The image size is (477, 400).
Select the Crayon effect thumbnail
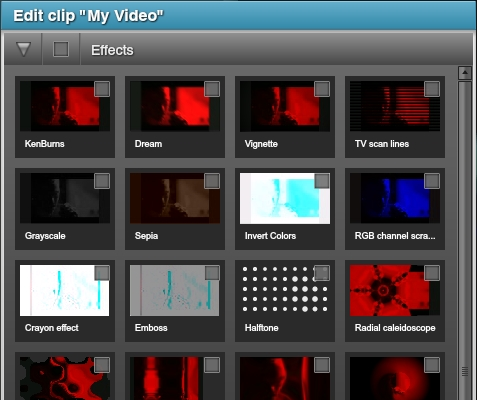[65, 290]
